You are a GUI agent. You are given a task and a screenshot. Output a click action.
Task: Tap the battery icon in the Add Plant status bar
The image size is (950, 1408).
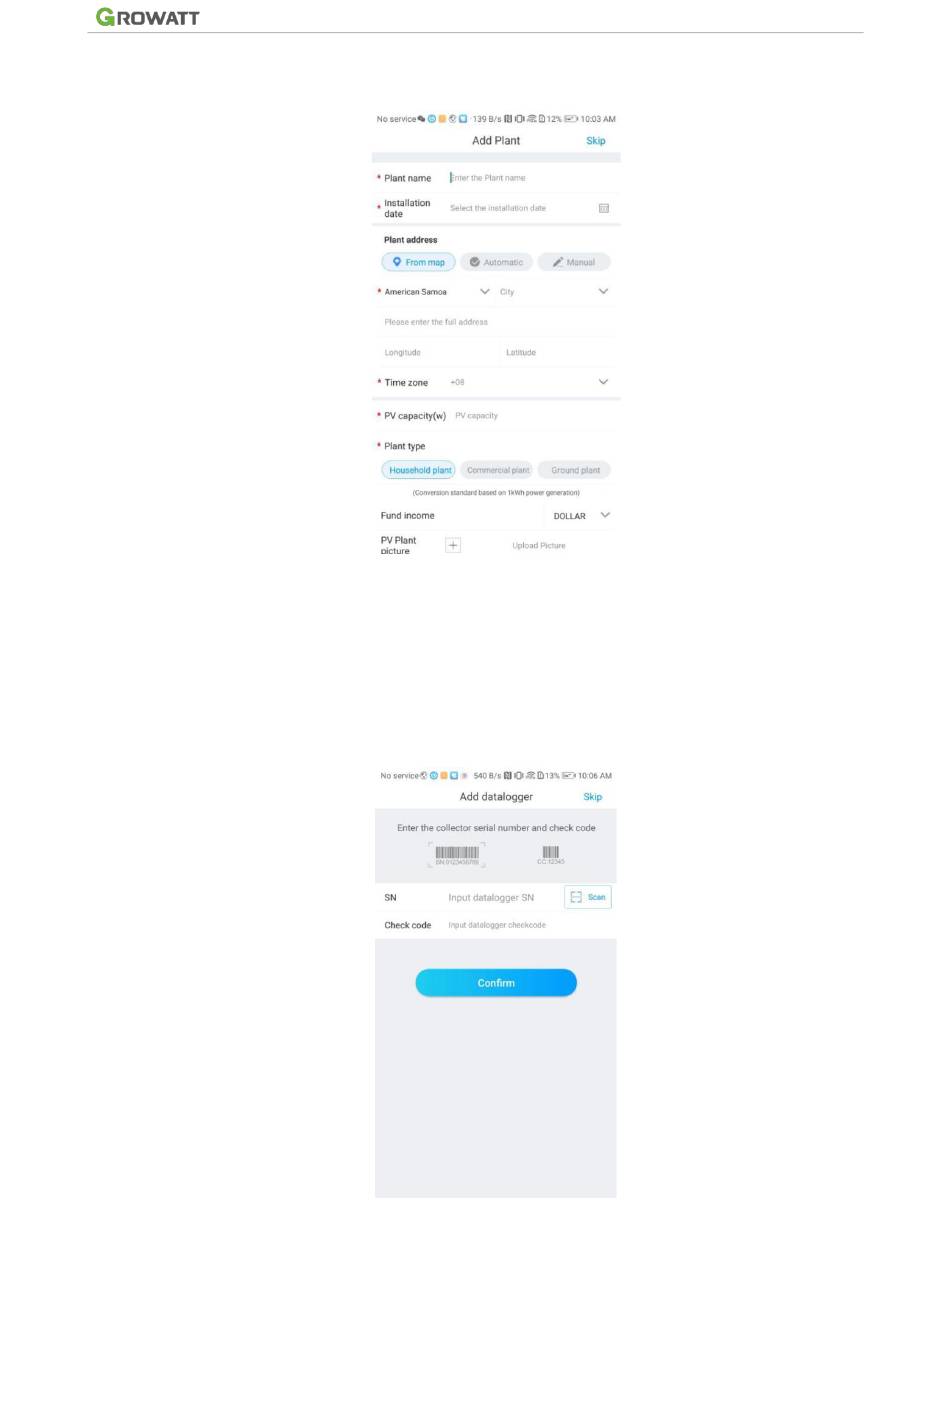click(571, 119)
